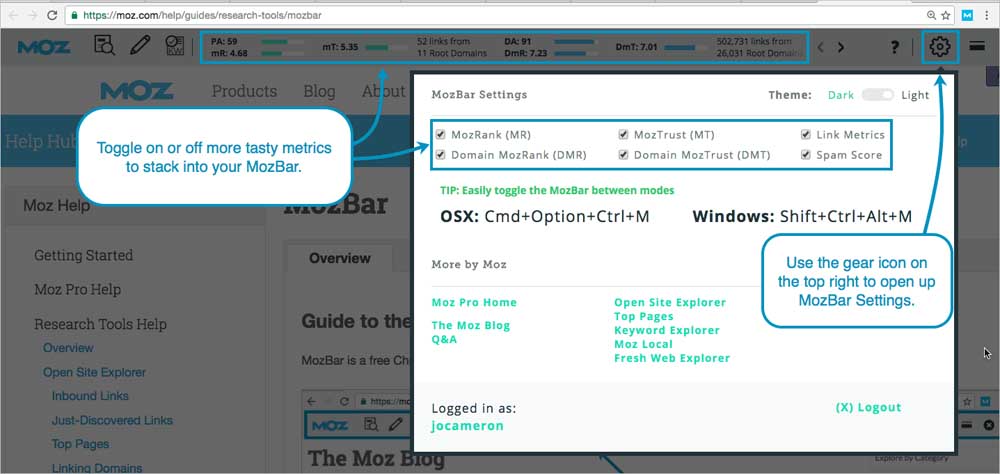
Task: Click the zoom indicator in address bar
Action: pyautogui.click(x=932, y=15)
